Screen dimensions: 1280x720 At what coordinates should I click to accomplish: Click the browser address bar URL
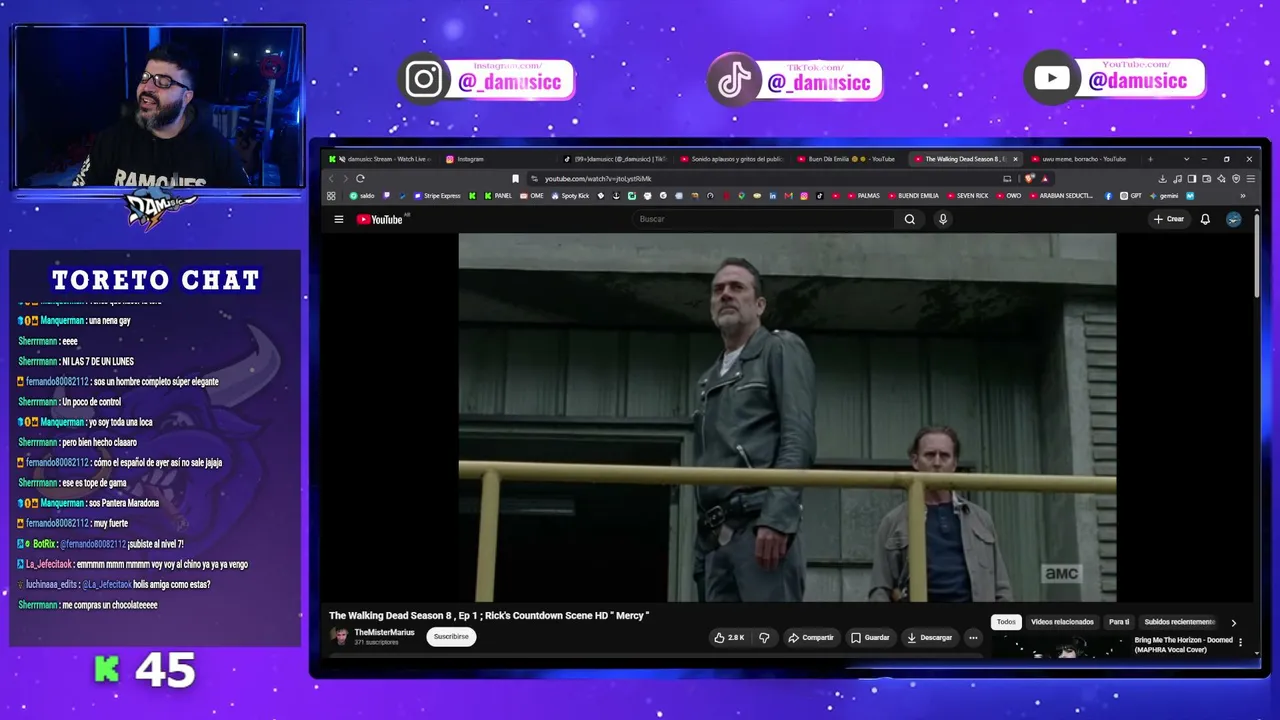pos(598,179)
